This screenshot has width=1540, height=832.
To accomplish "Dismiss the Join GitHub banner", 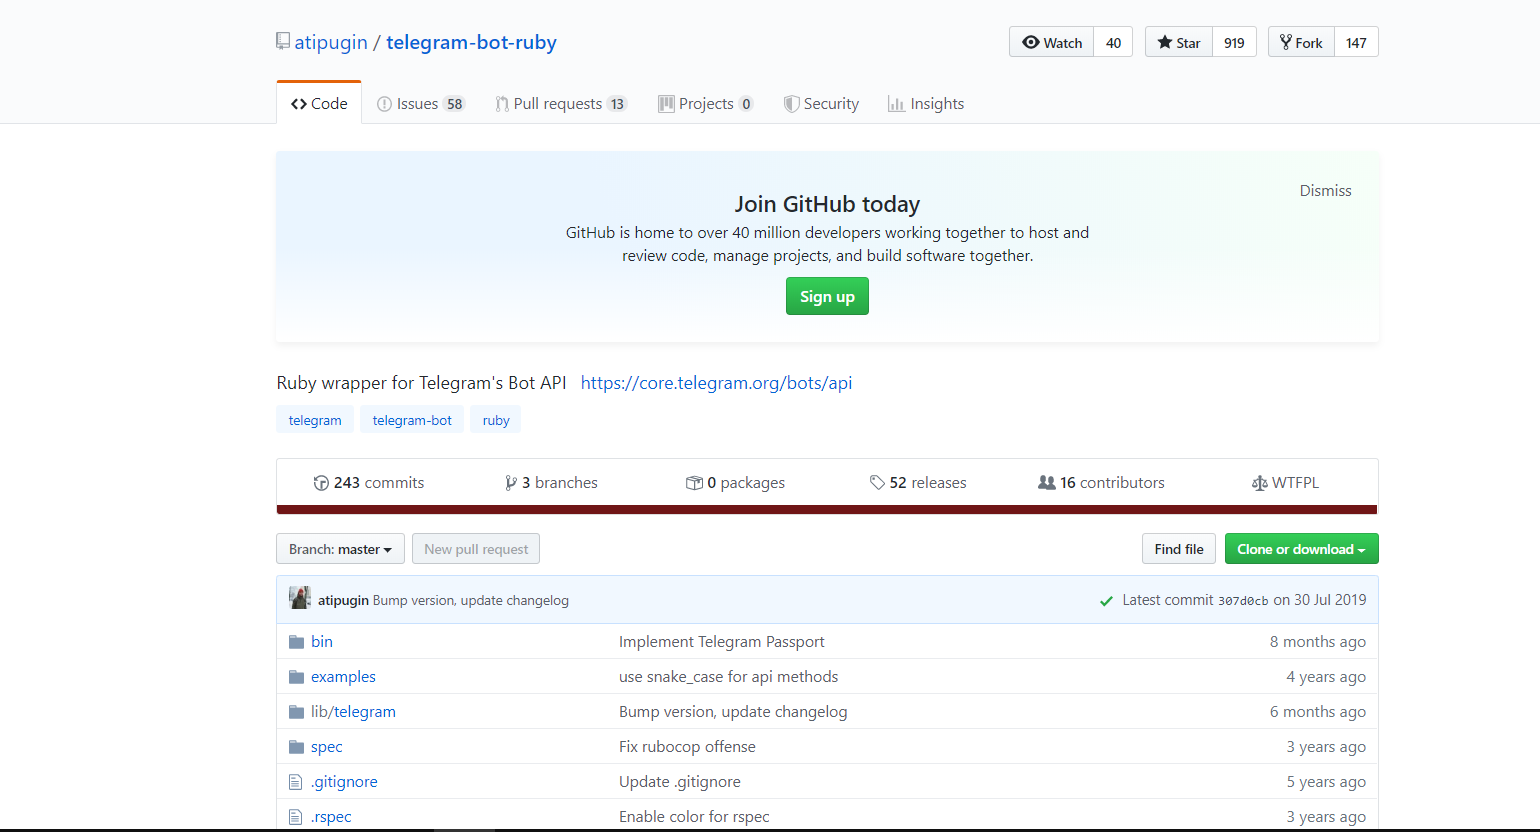I will (x=1325, y=191).
